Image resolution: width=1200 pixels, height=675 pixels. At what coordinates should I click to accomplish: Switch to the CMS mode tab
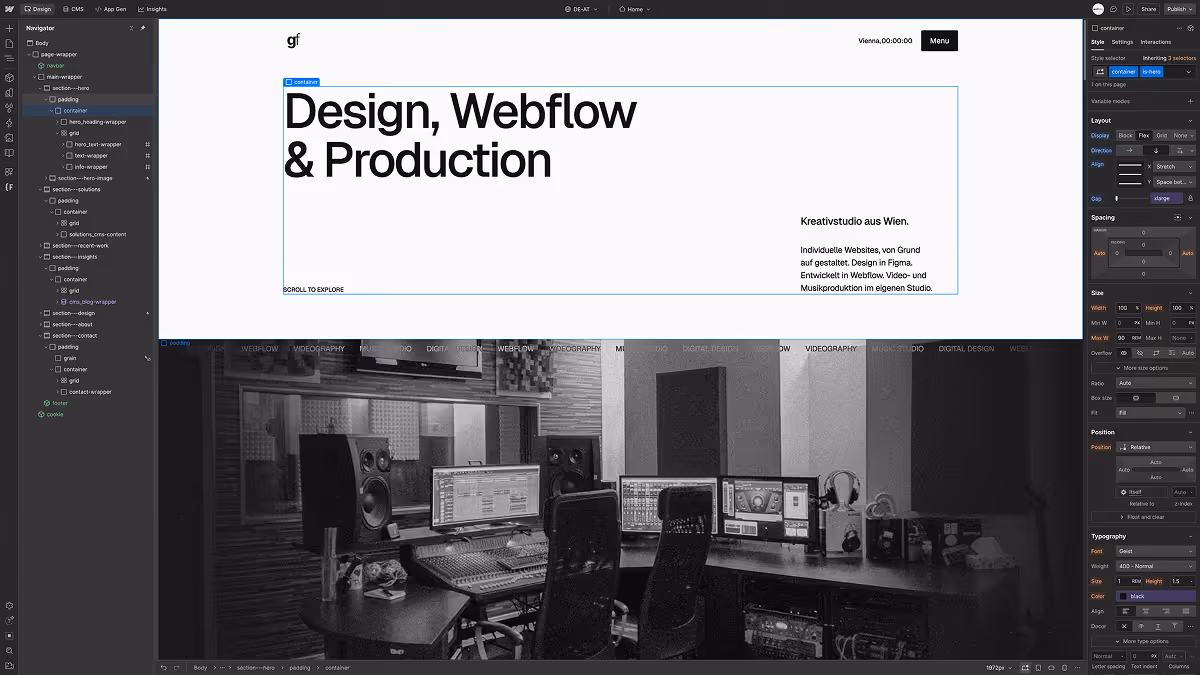73,9
